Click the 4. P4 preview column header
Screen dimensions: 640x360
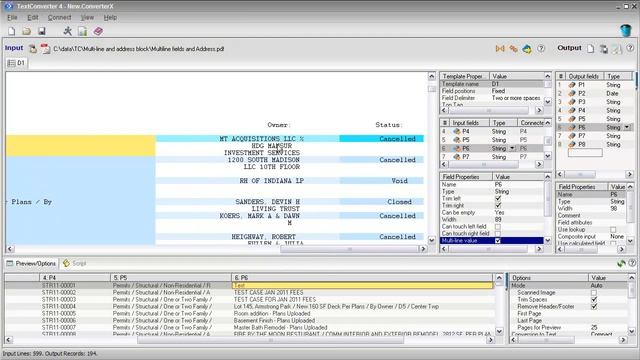coord(75,278)
